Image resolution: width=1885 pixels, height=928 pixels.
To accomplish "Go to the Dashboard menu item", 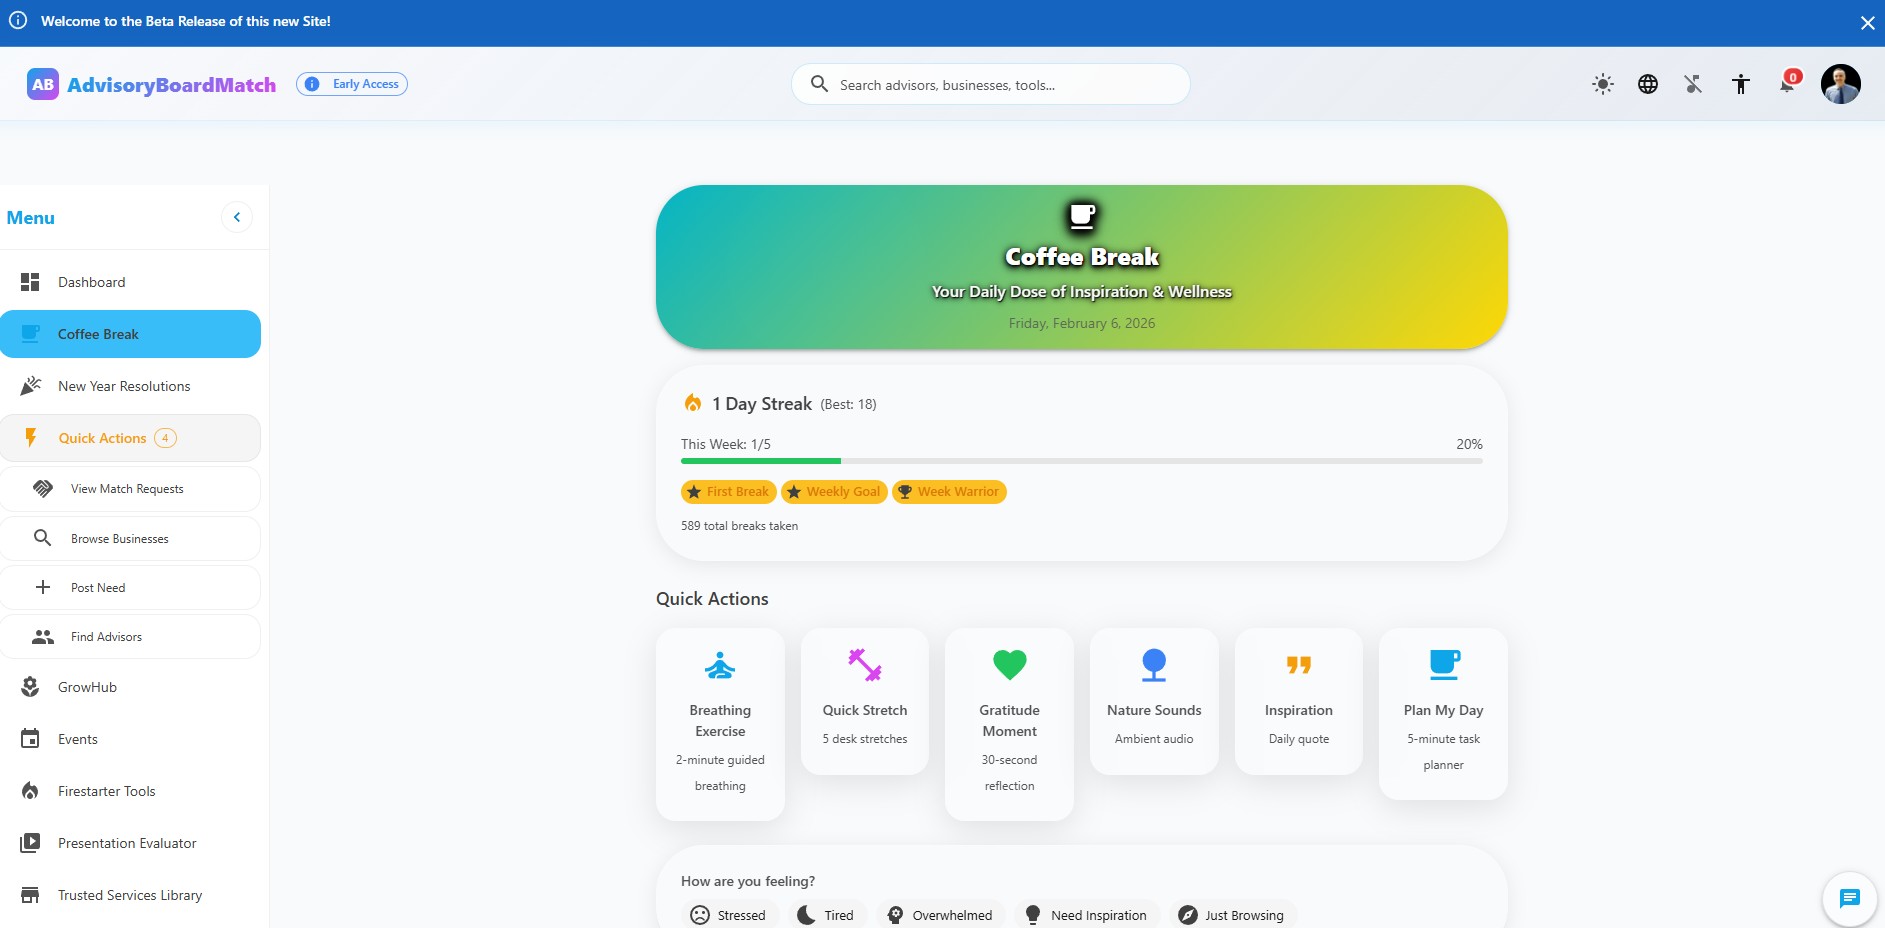I will pyautogui.click(x=91, y=282).
